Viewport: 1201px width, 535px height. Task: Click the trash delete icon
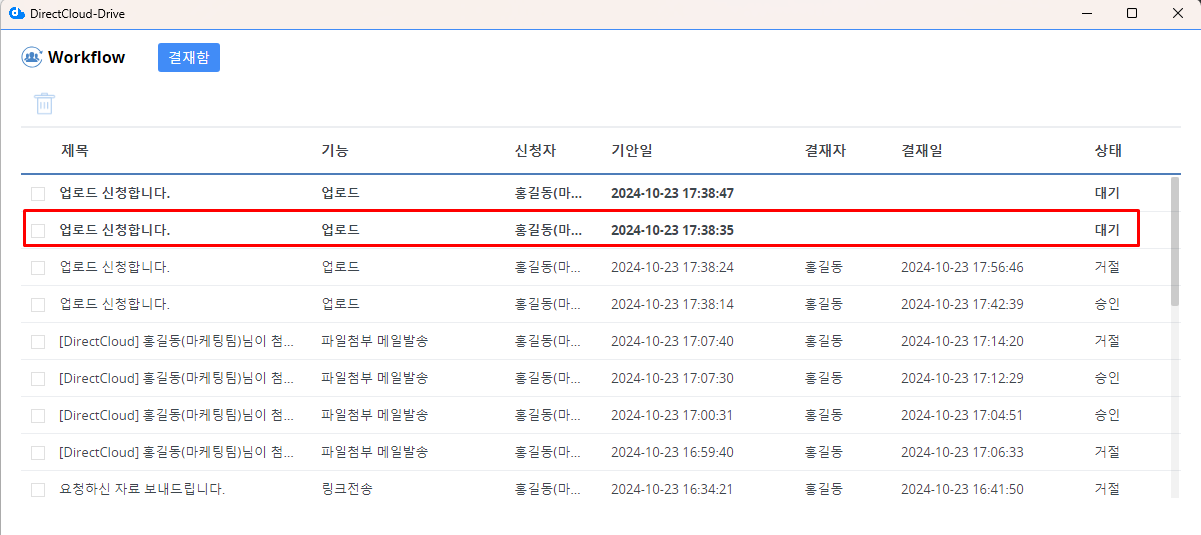44,103
